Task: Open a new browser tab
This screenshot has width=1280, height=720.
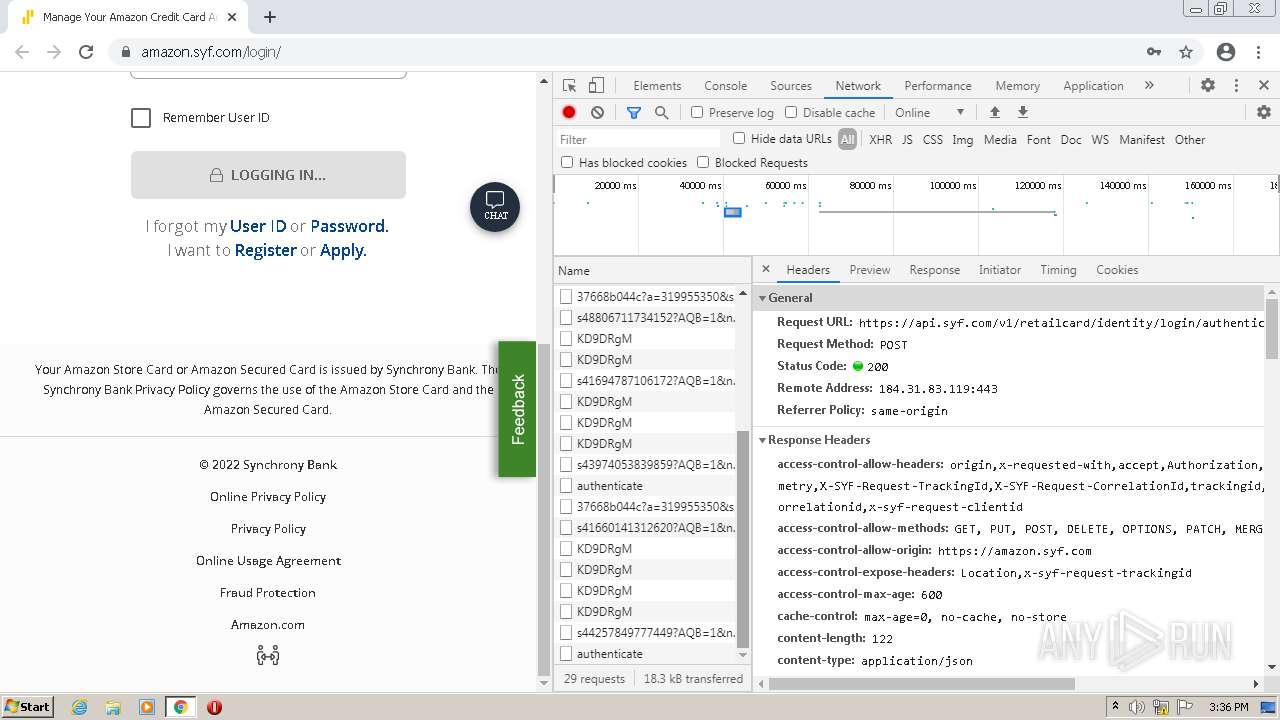Action: coord(270,17)
